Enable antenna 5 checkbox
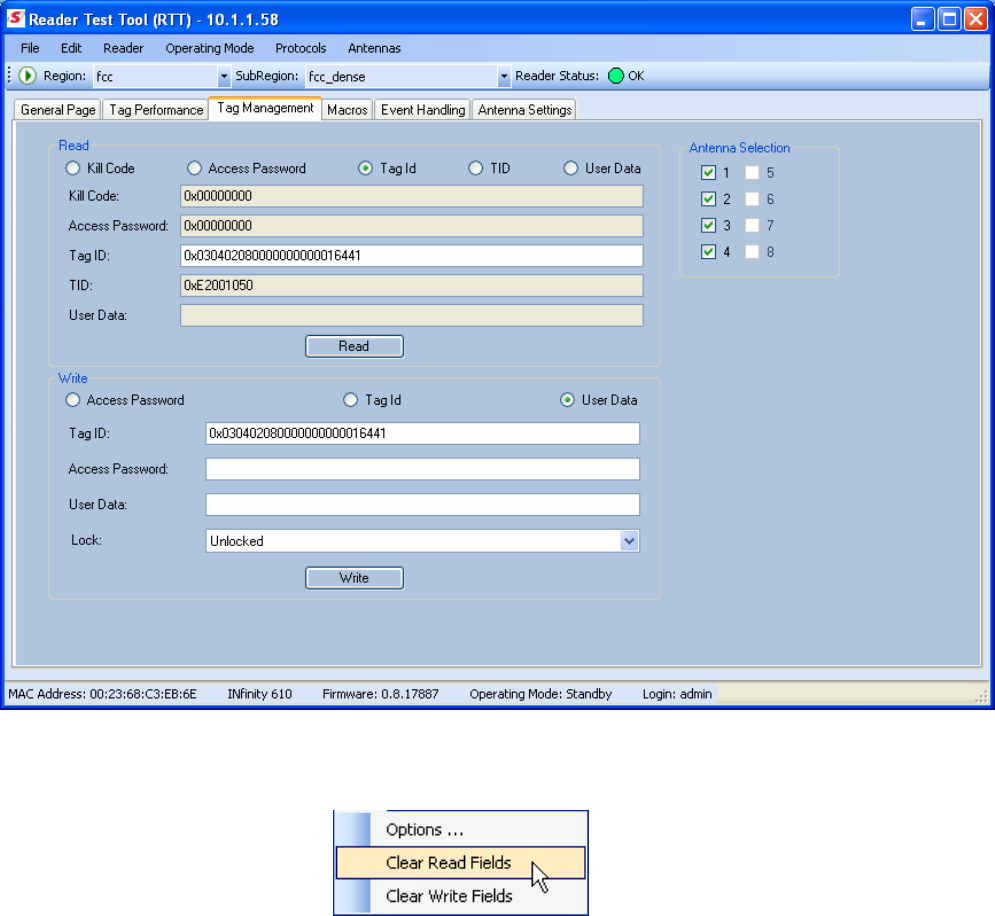 pos(752,172)
